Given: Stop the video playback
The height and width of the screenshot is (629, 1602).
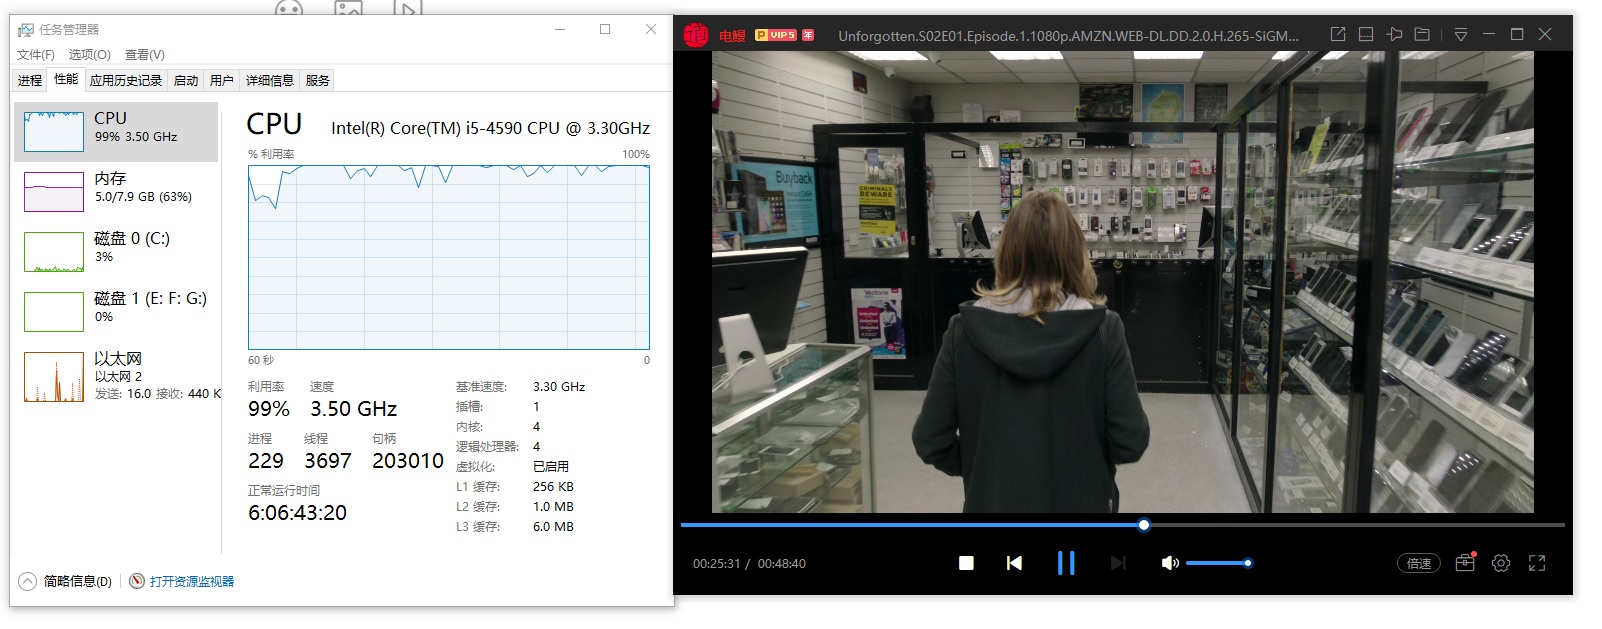Looking at the screenshot, I should (x=966, y=563).
